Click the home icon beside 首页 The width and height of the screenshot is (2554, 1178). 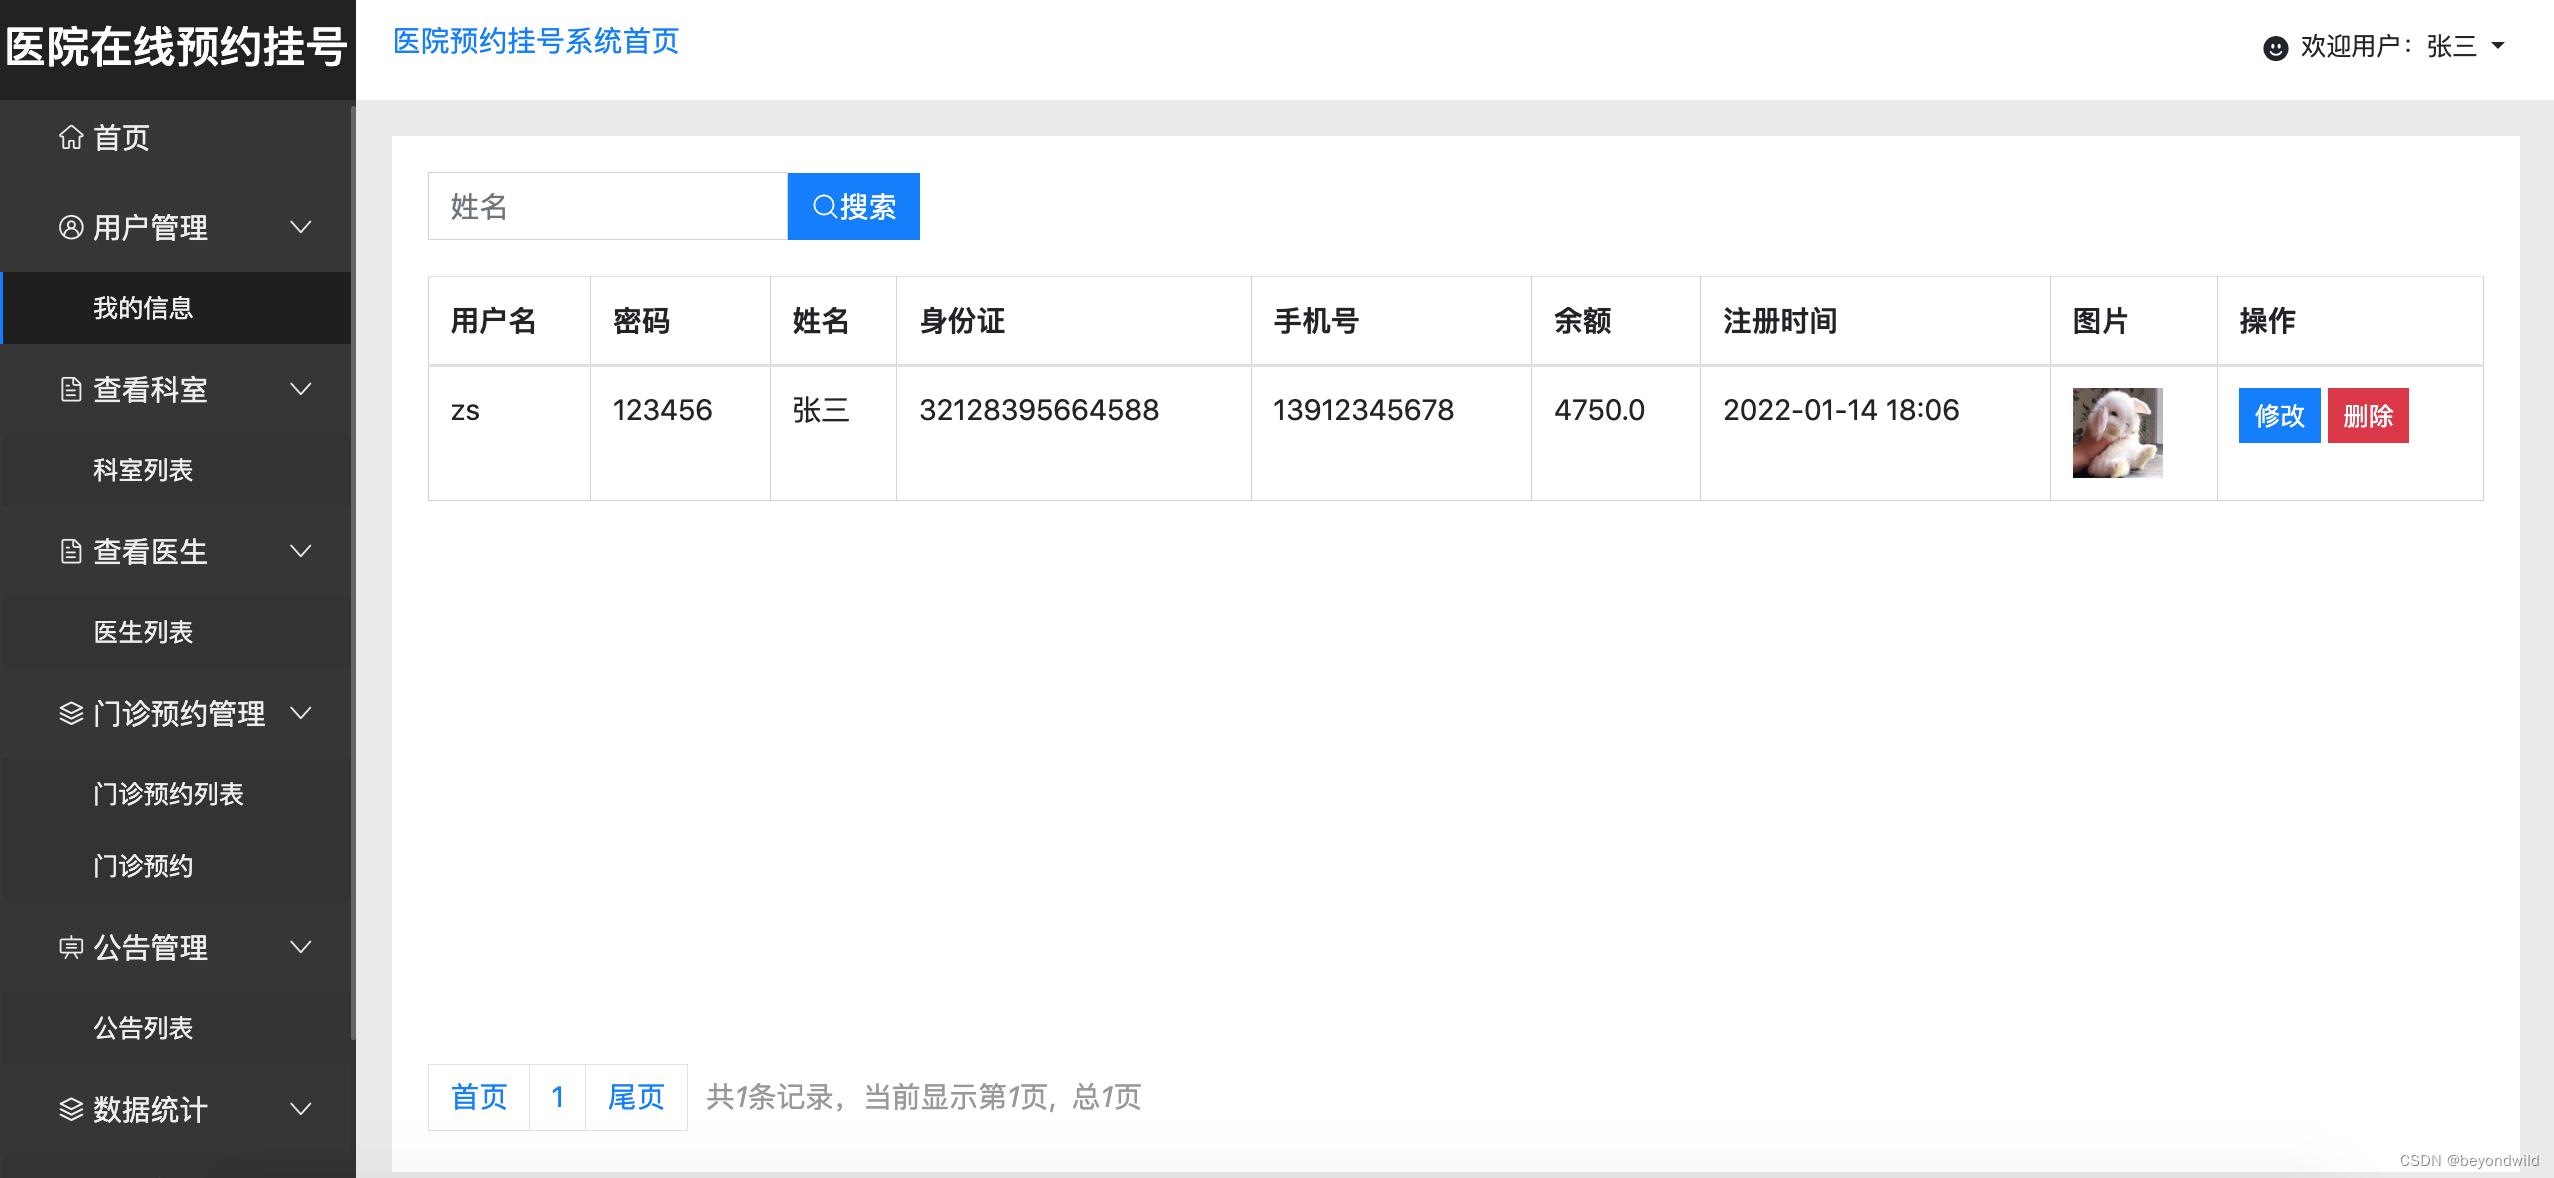[70, 137]
